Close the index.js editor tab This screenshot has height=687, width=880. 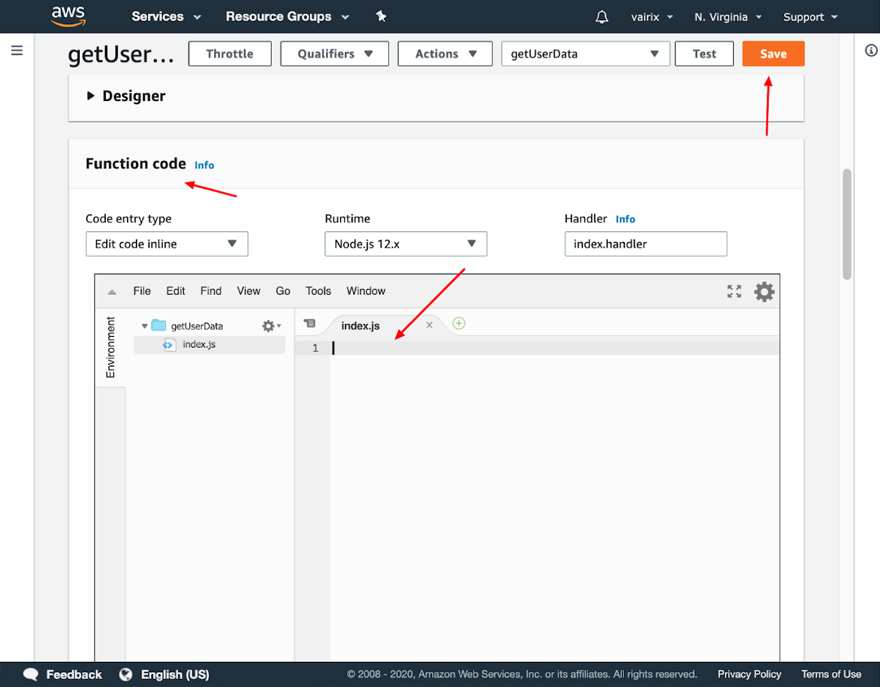tap(429, 325)
